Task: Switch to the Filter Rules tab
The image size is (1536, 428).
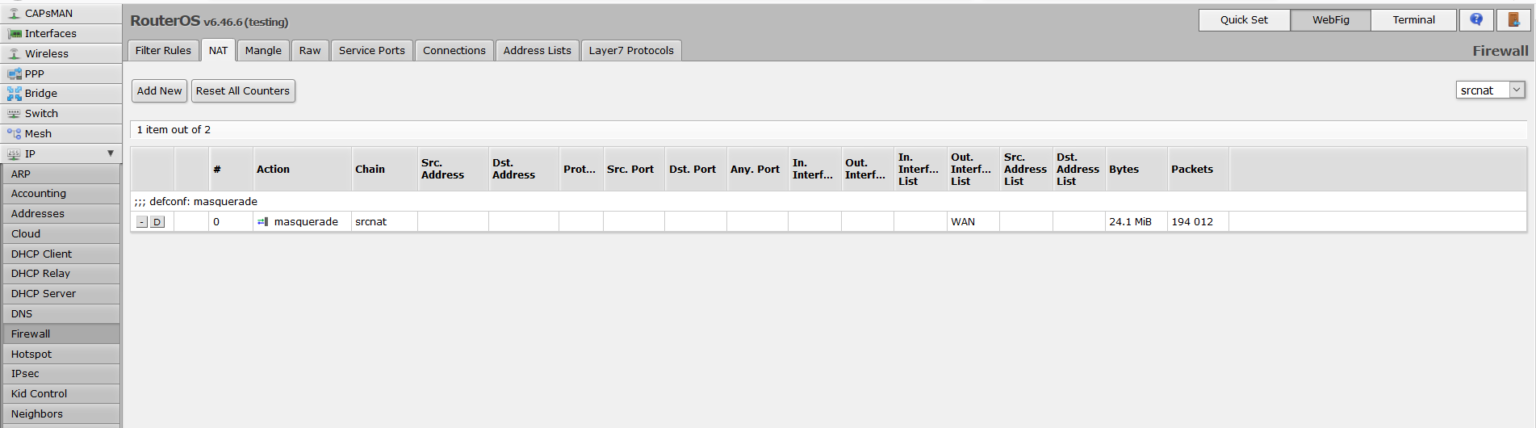Action: tap(163, 50)
